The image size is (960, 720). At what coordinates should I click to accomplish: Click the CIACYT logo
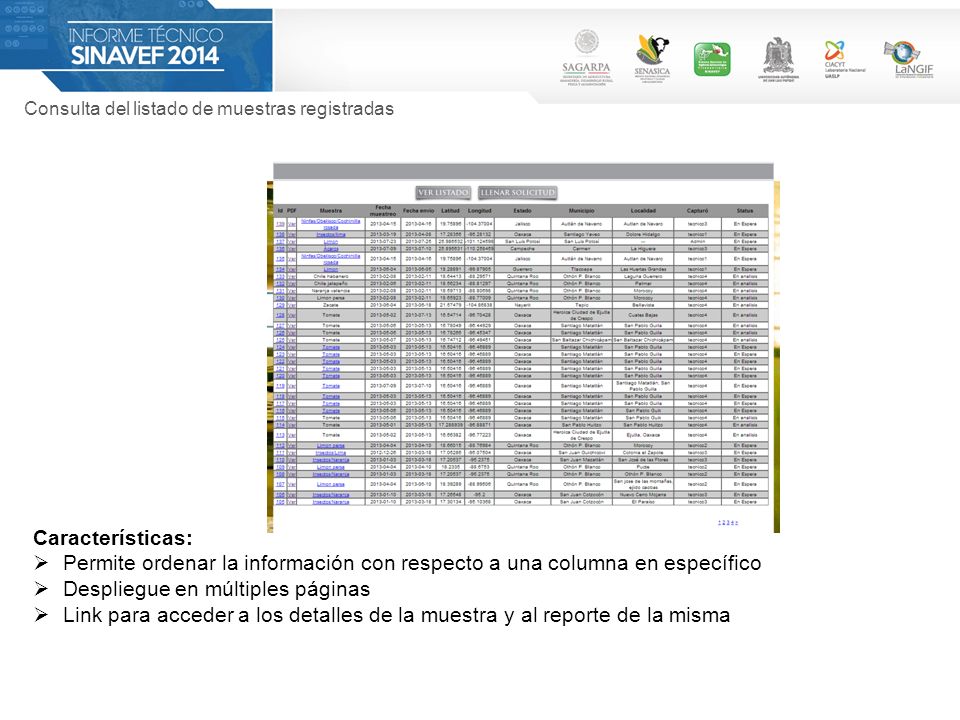click(x=844, y=58)
